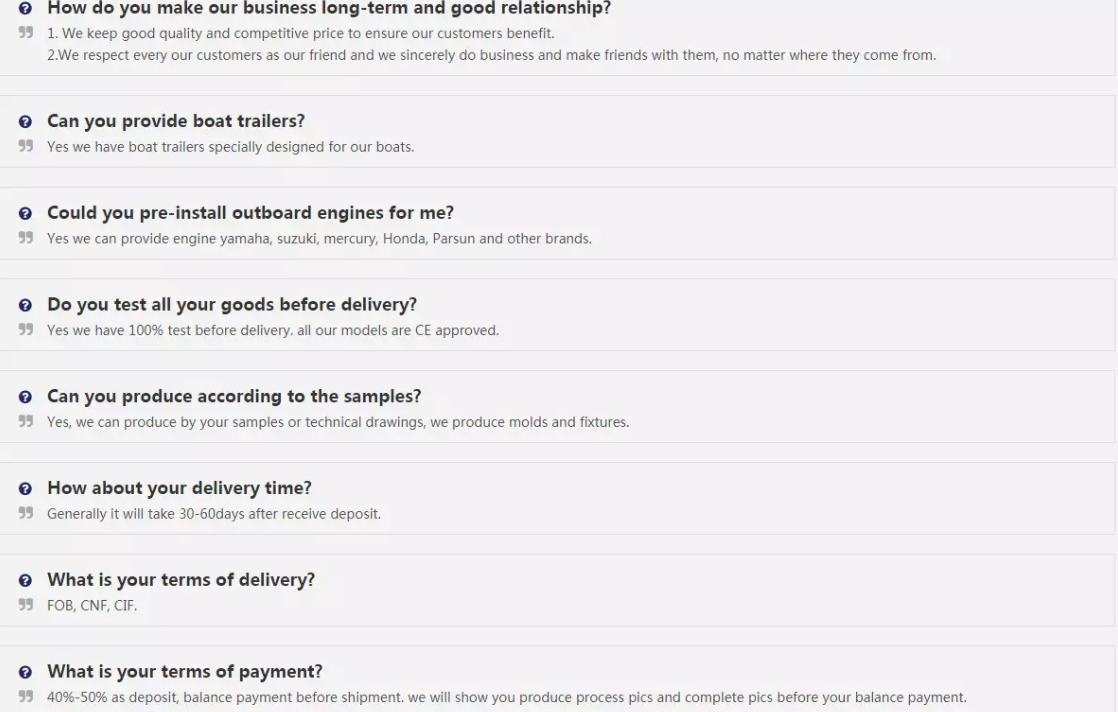Click quote icon beside 30-60days delivery answer

[x=26, y=514]
